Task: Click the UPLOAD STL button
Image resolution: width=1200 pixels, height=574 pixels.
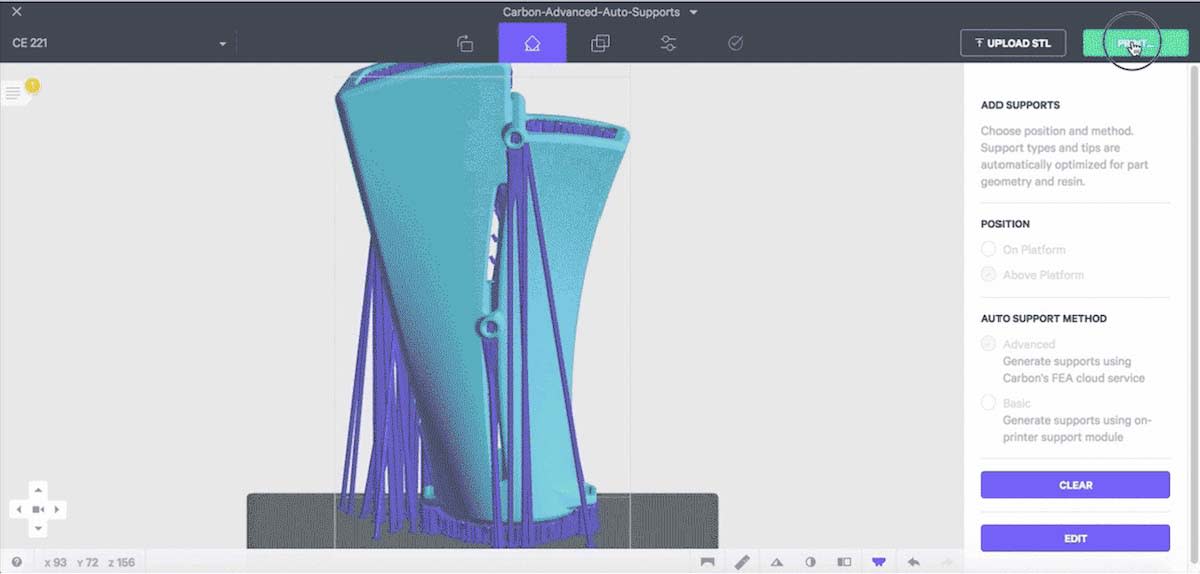Action: (x=1013, y=43)
